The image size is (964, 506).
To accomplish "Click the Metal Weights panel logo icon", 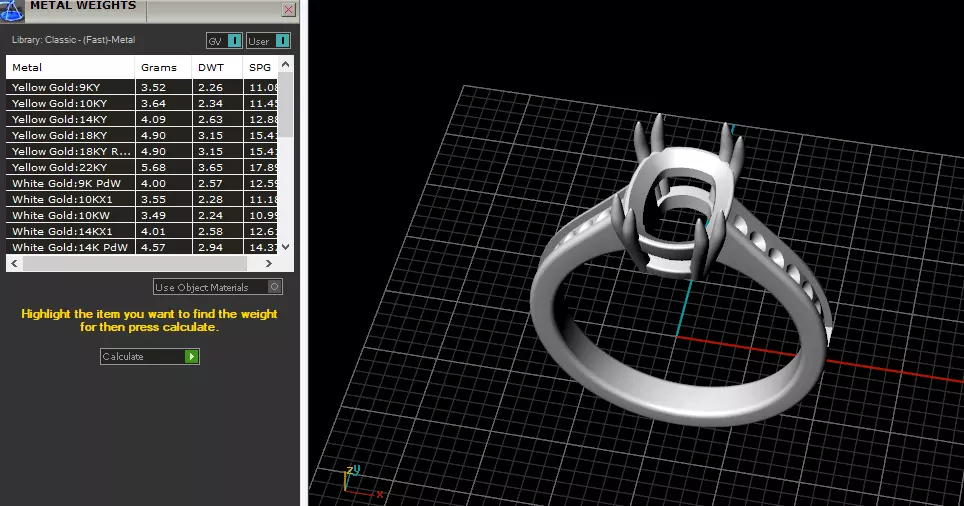I will coord(12,10).
